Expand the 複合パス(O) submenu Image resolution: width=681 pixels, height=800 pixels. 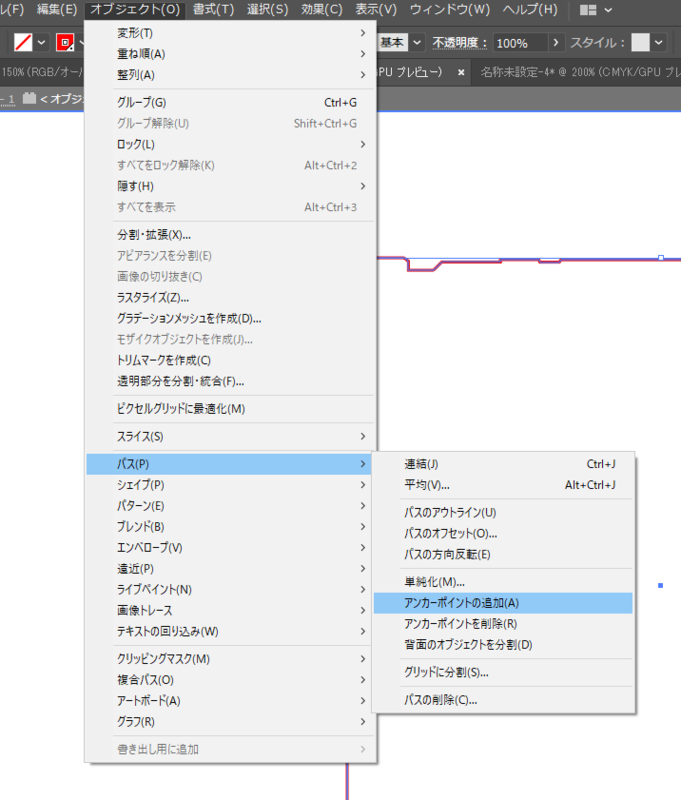click(231, 680)
